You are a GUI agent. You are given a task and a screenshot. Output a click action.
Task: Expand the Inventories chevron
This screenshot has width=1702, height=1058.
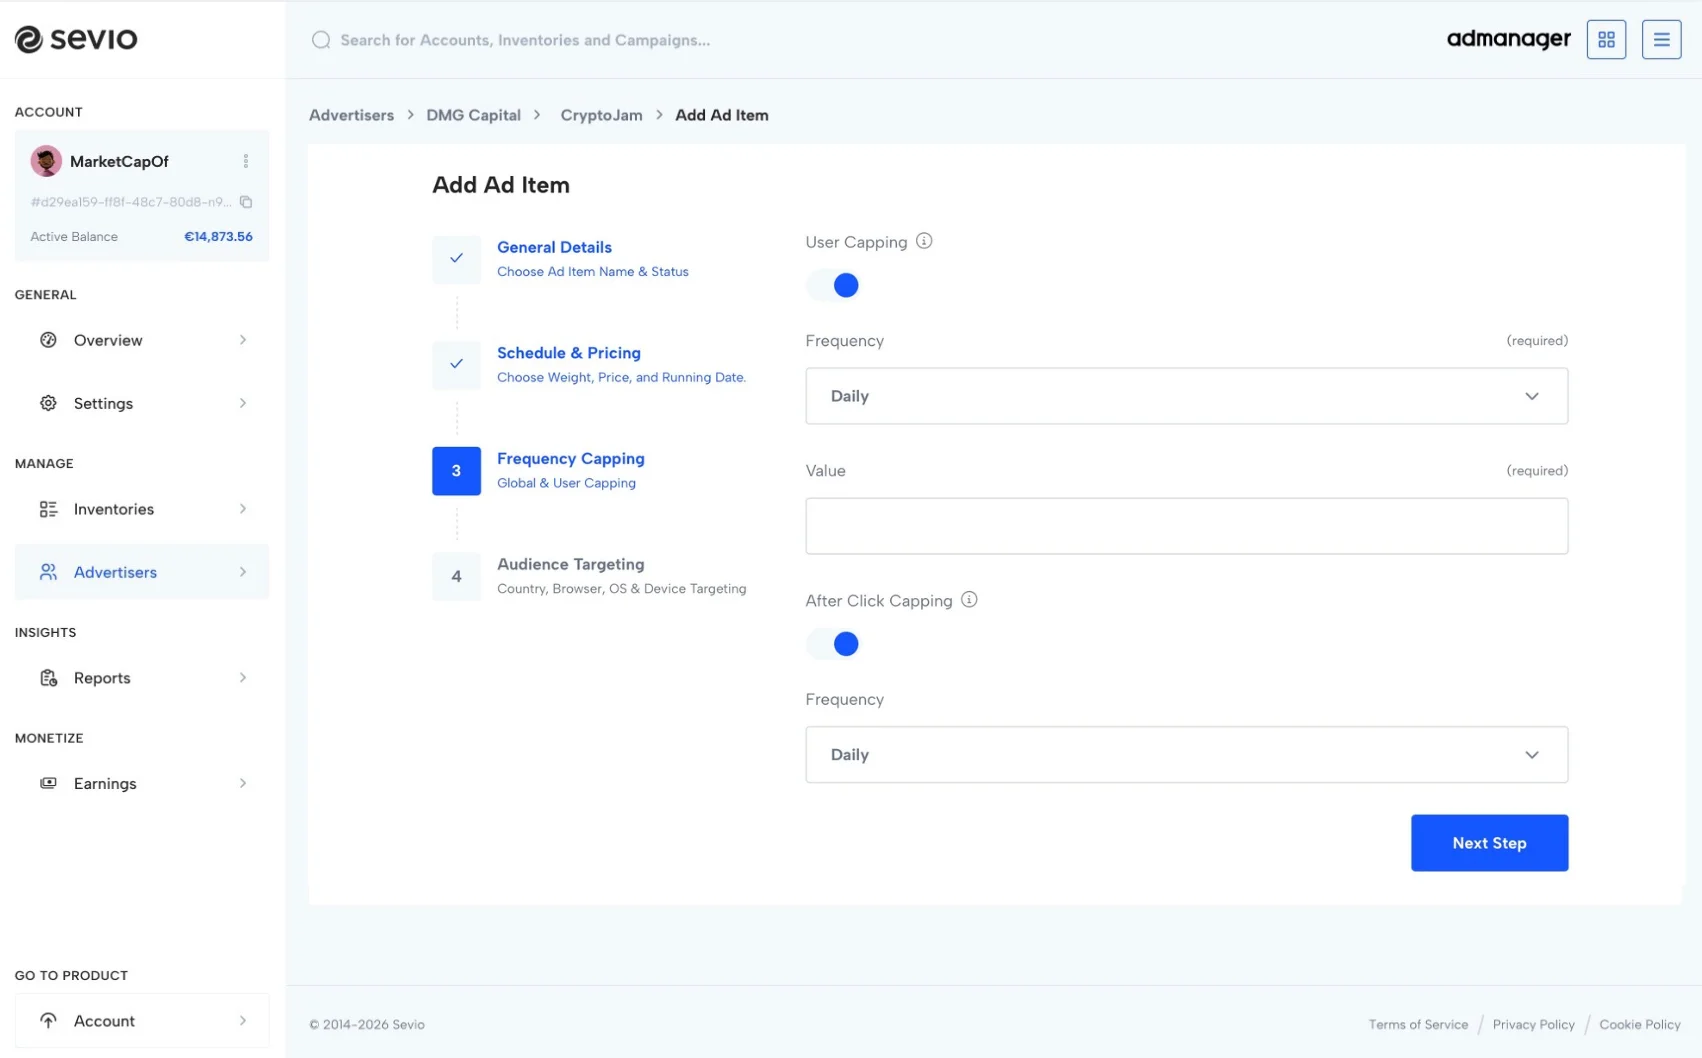tap(243, 509)
